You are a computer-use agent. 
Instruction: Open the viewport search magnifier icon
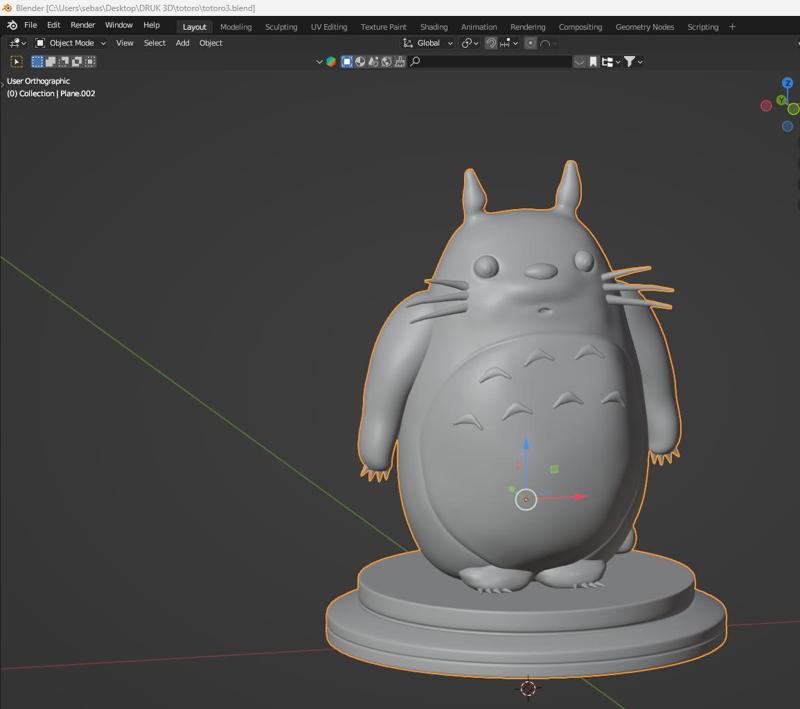(416, 62)
